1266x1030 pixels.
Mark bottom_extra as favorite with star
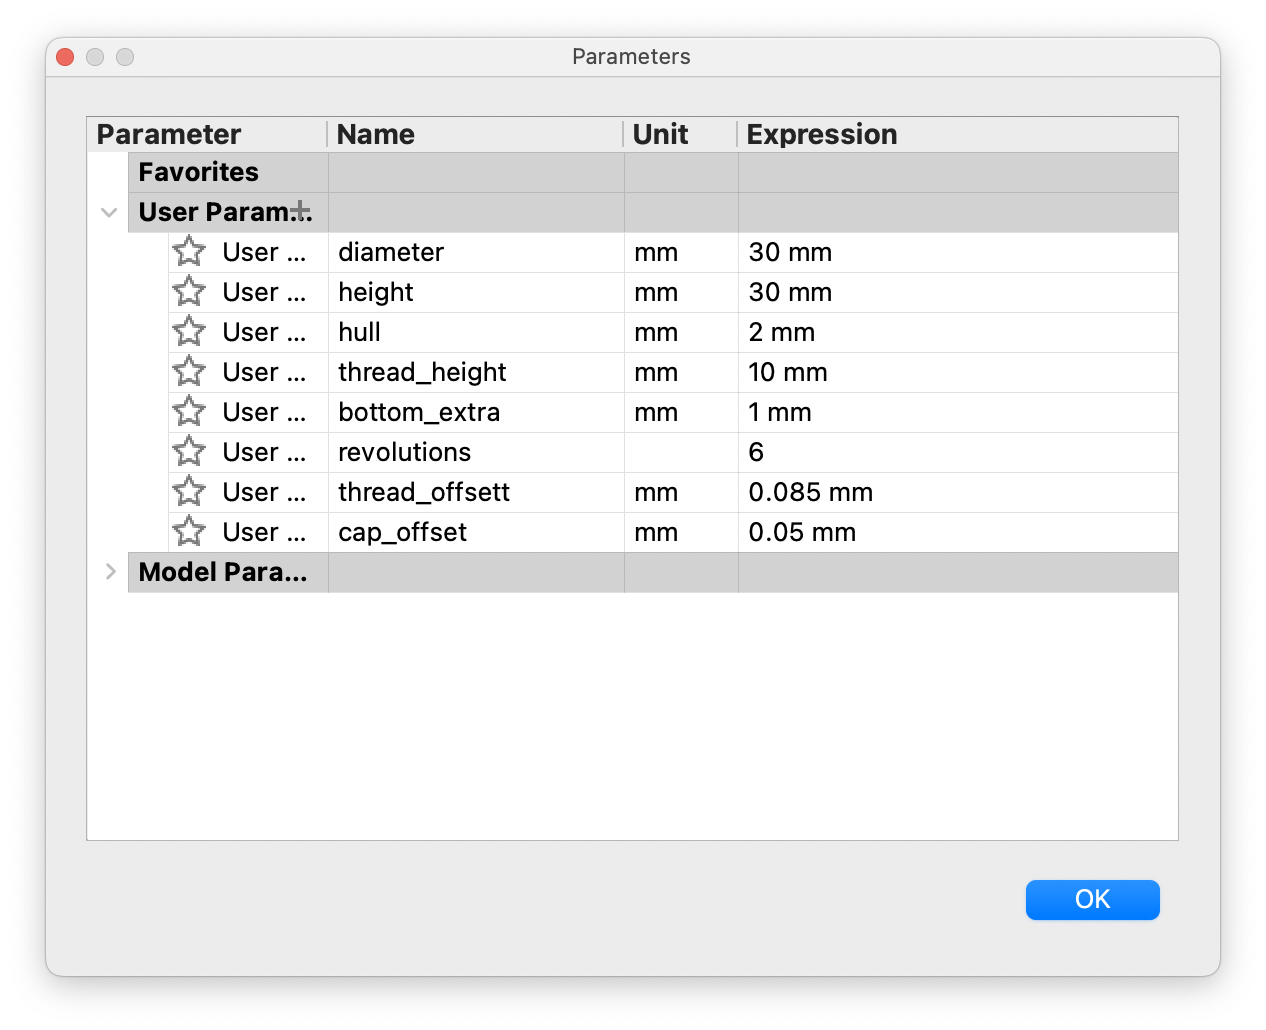[x=189, y=412]
